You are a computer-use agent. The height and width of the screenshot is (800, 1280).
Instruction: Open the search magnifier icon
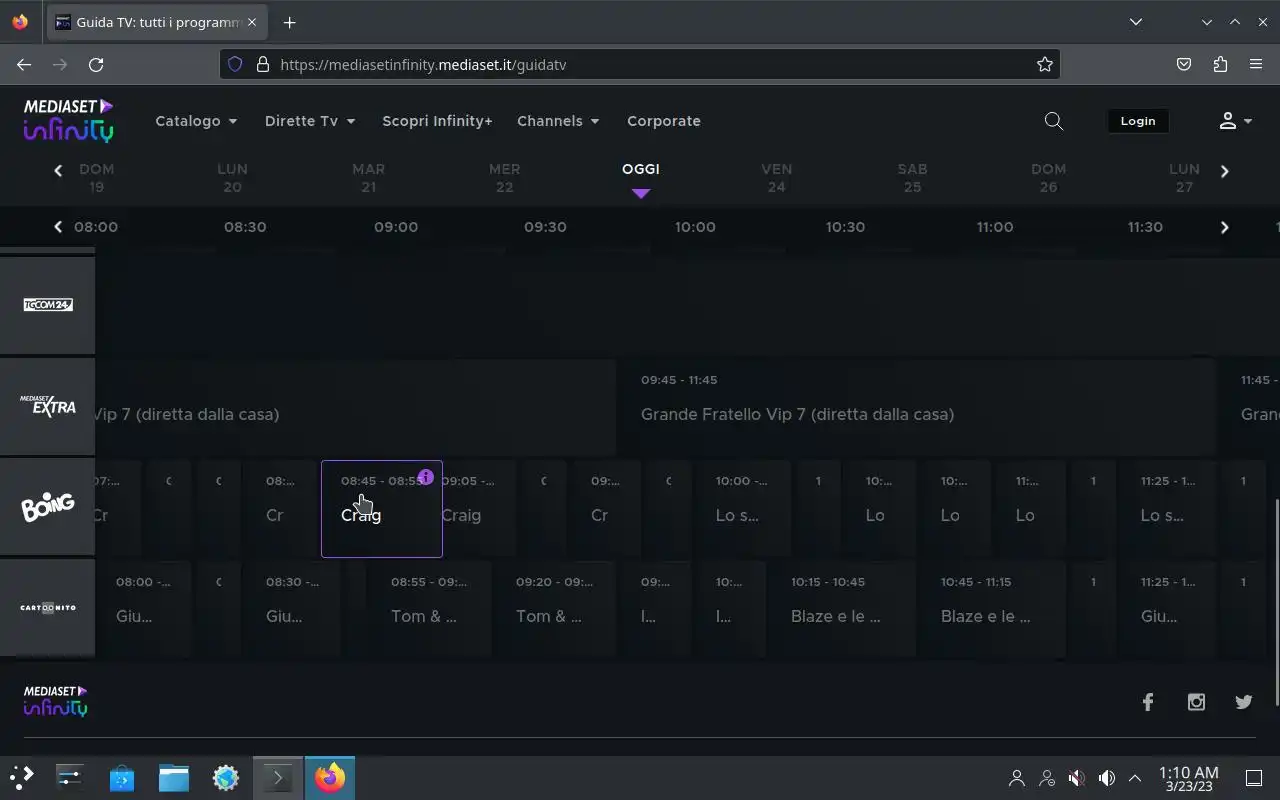pos(1053,121)
